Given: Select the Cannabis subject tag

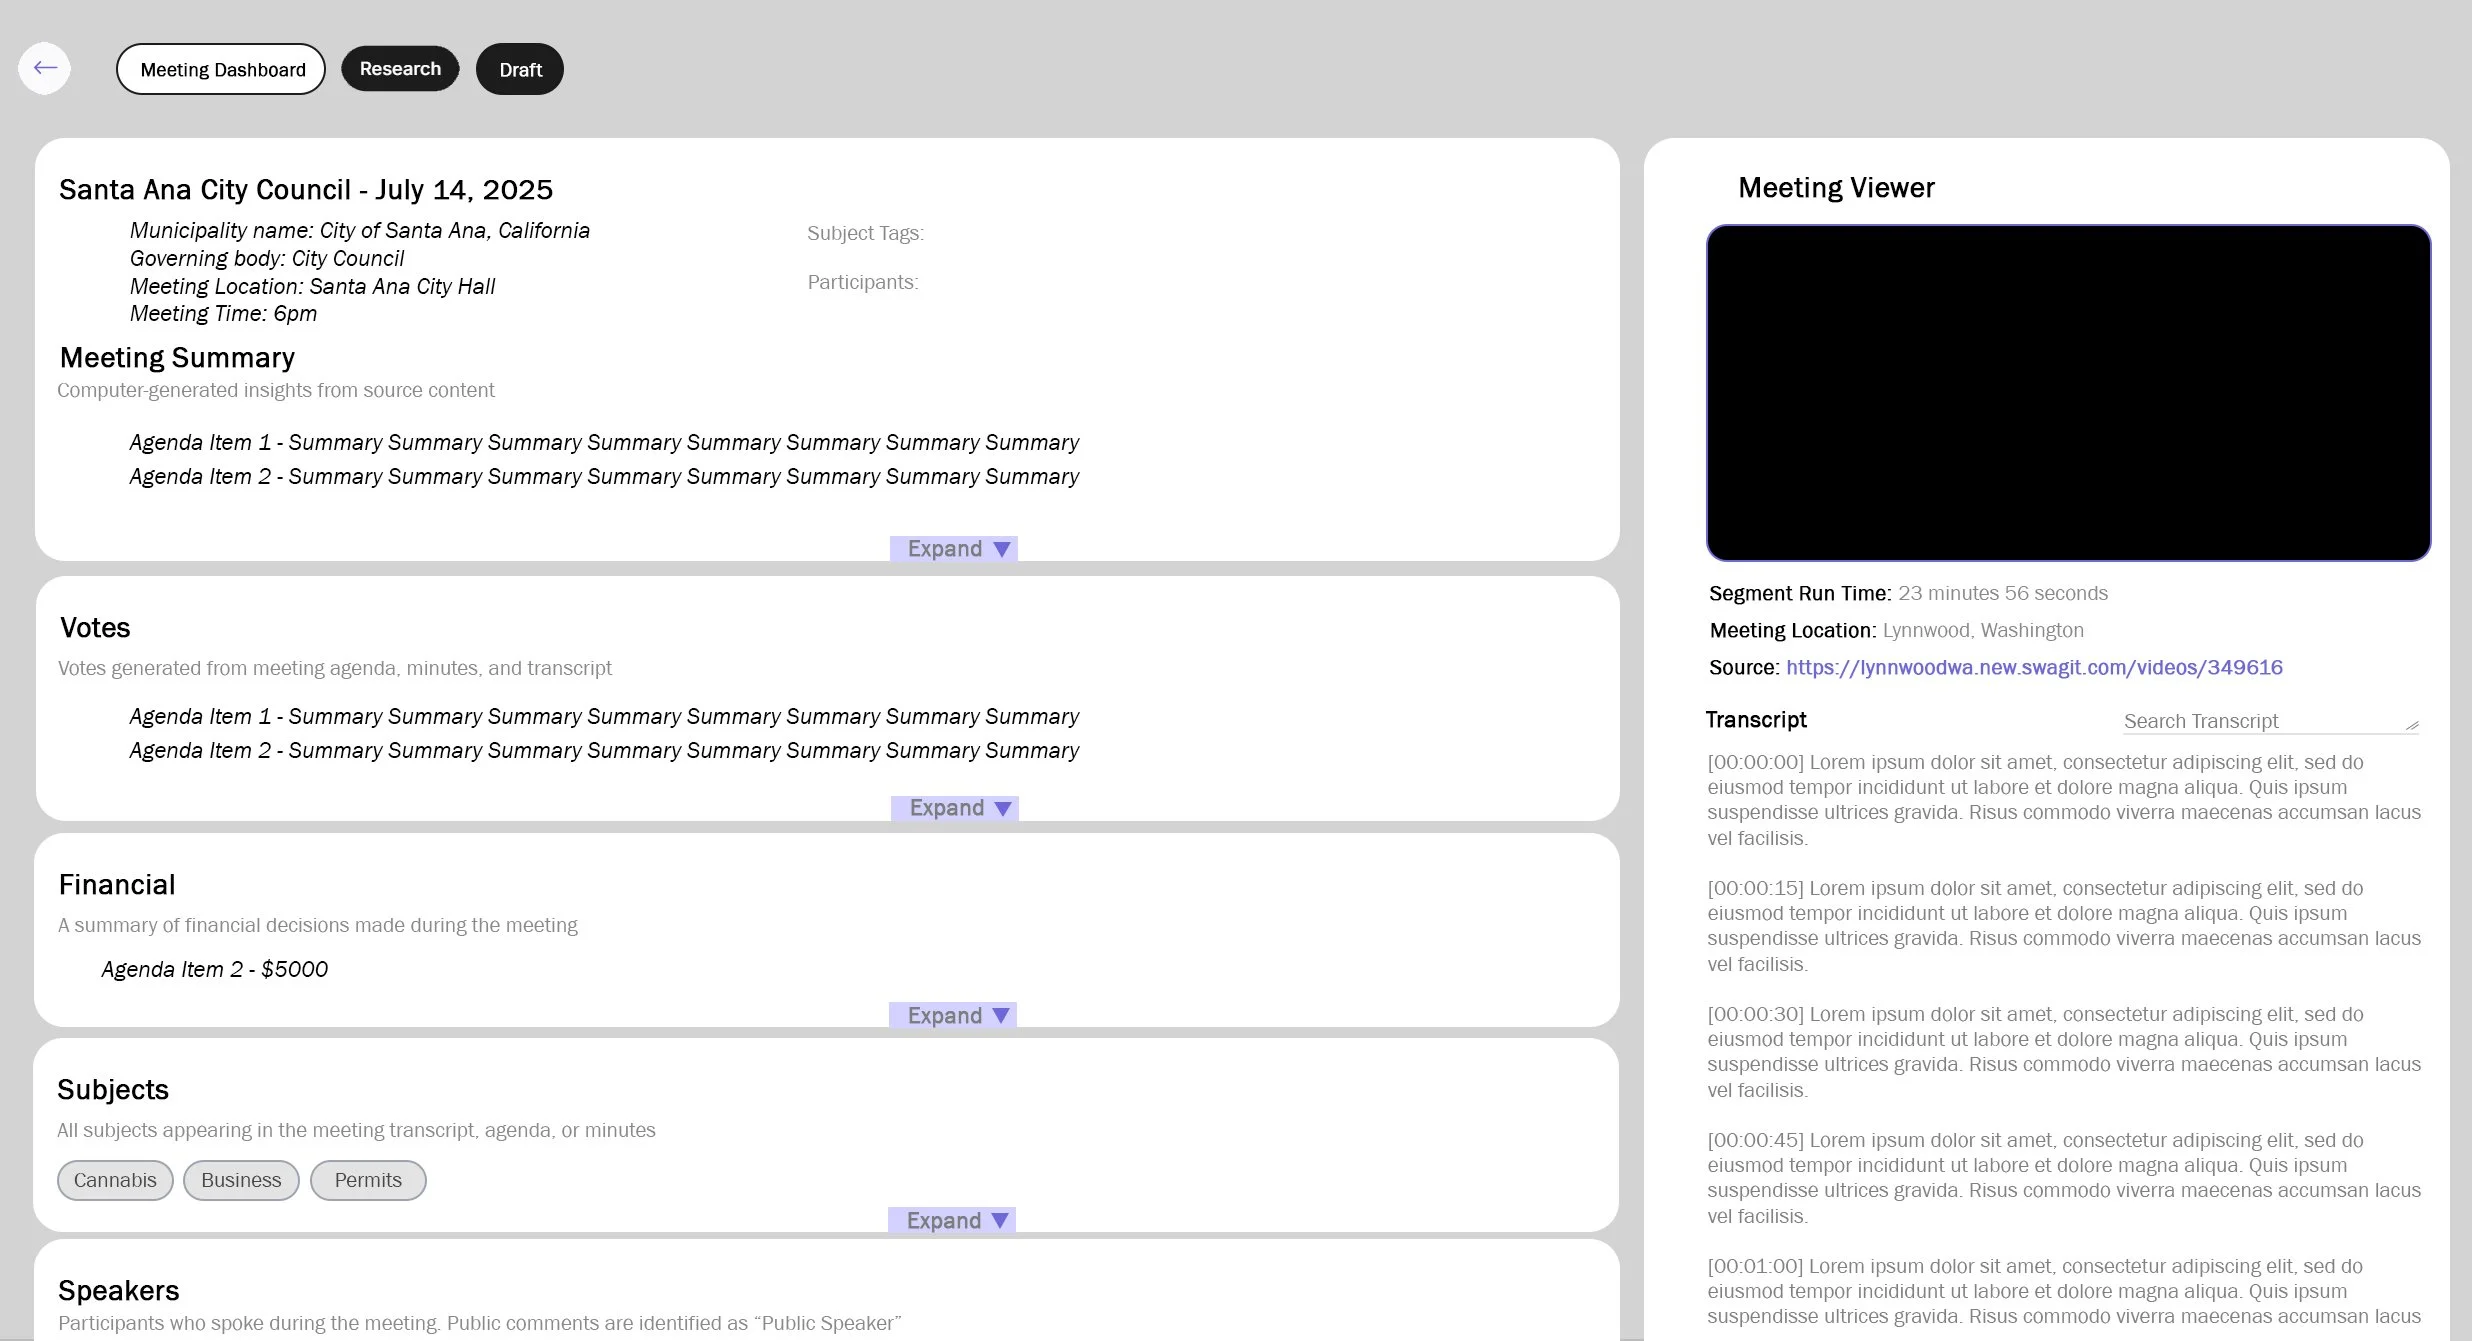Looking at the screenshot, I should (115, 1180).
